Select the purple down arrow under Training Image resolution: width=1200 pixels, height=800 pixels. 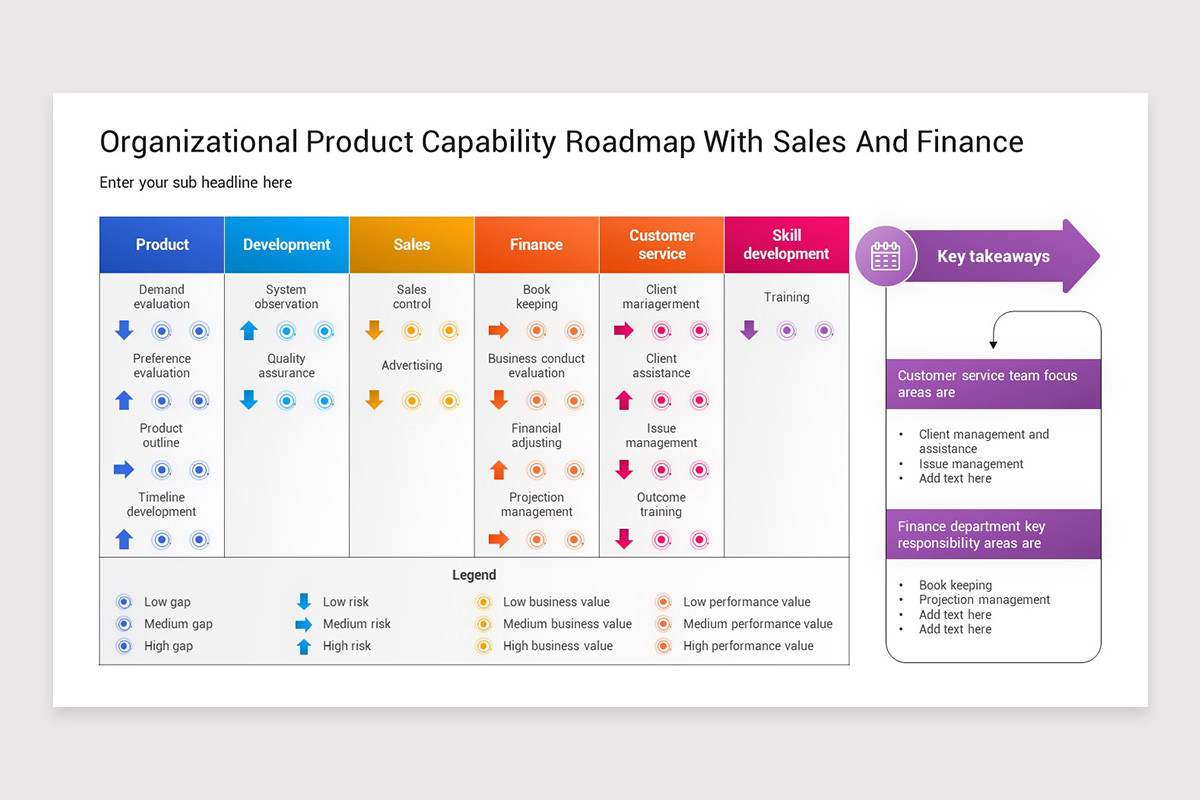pos(749,330)
